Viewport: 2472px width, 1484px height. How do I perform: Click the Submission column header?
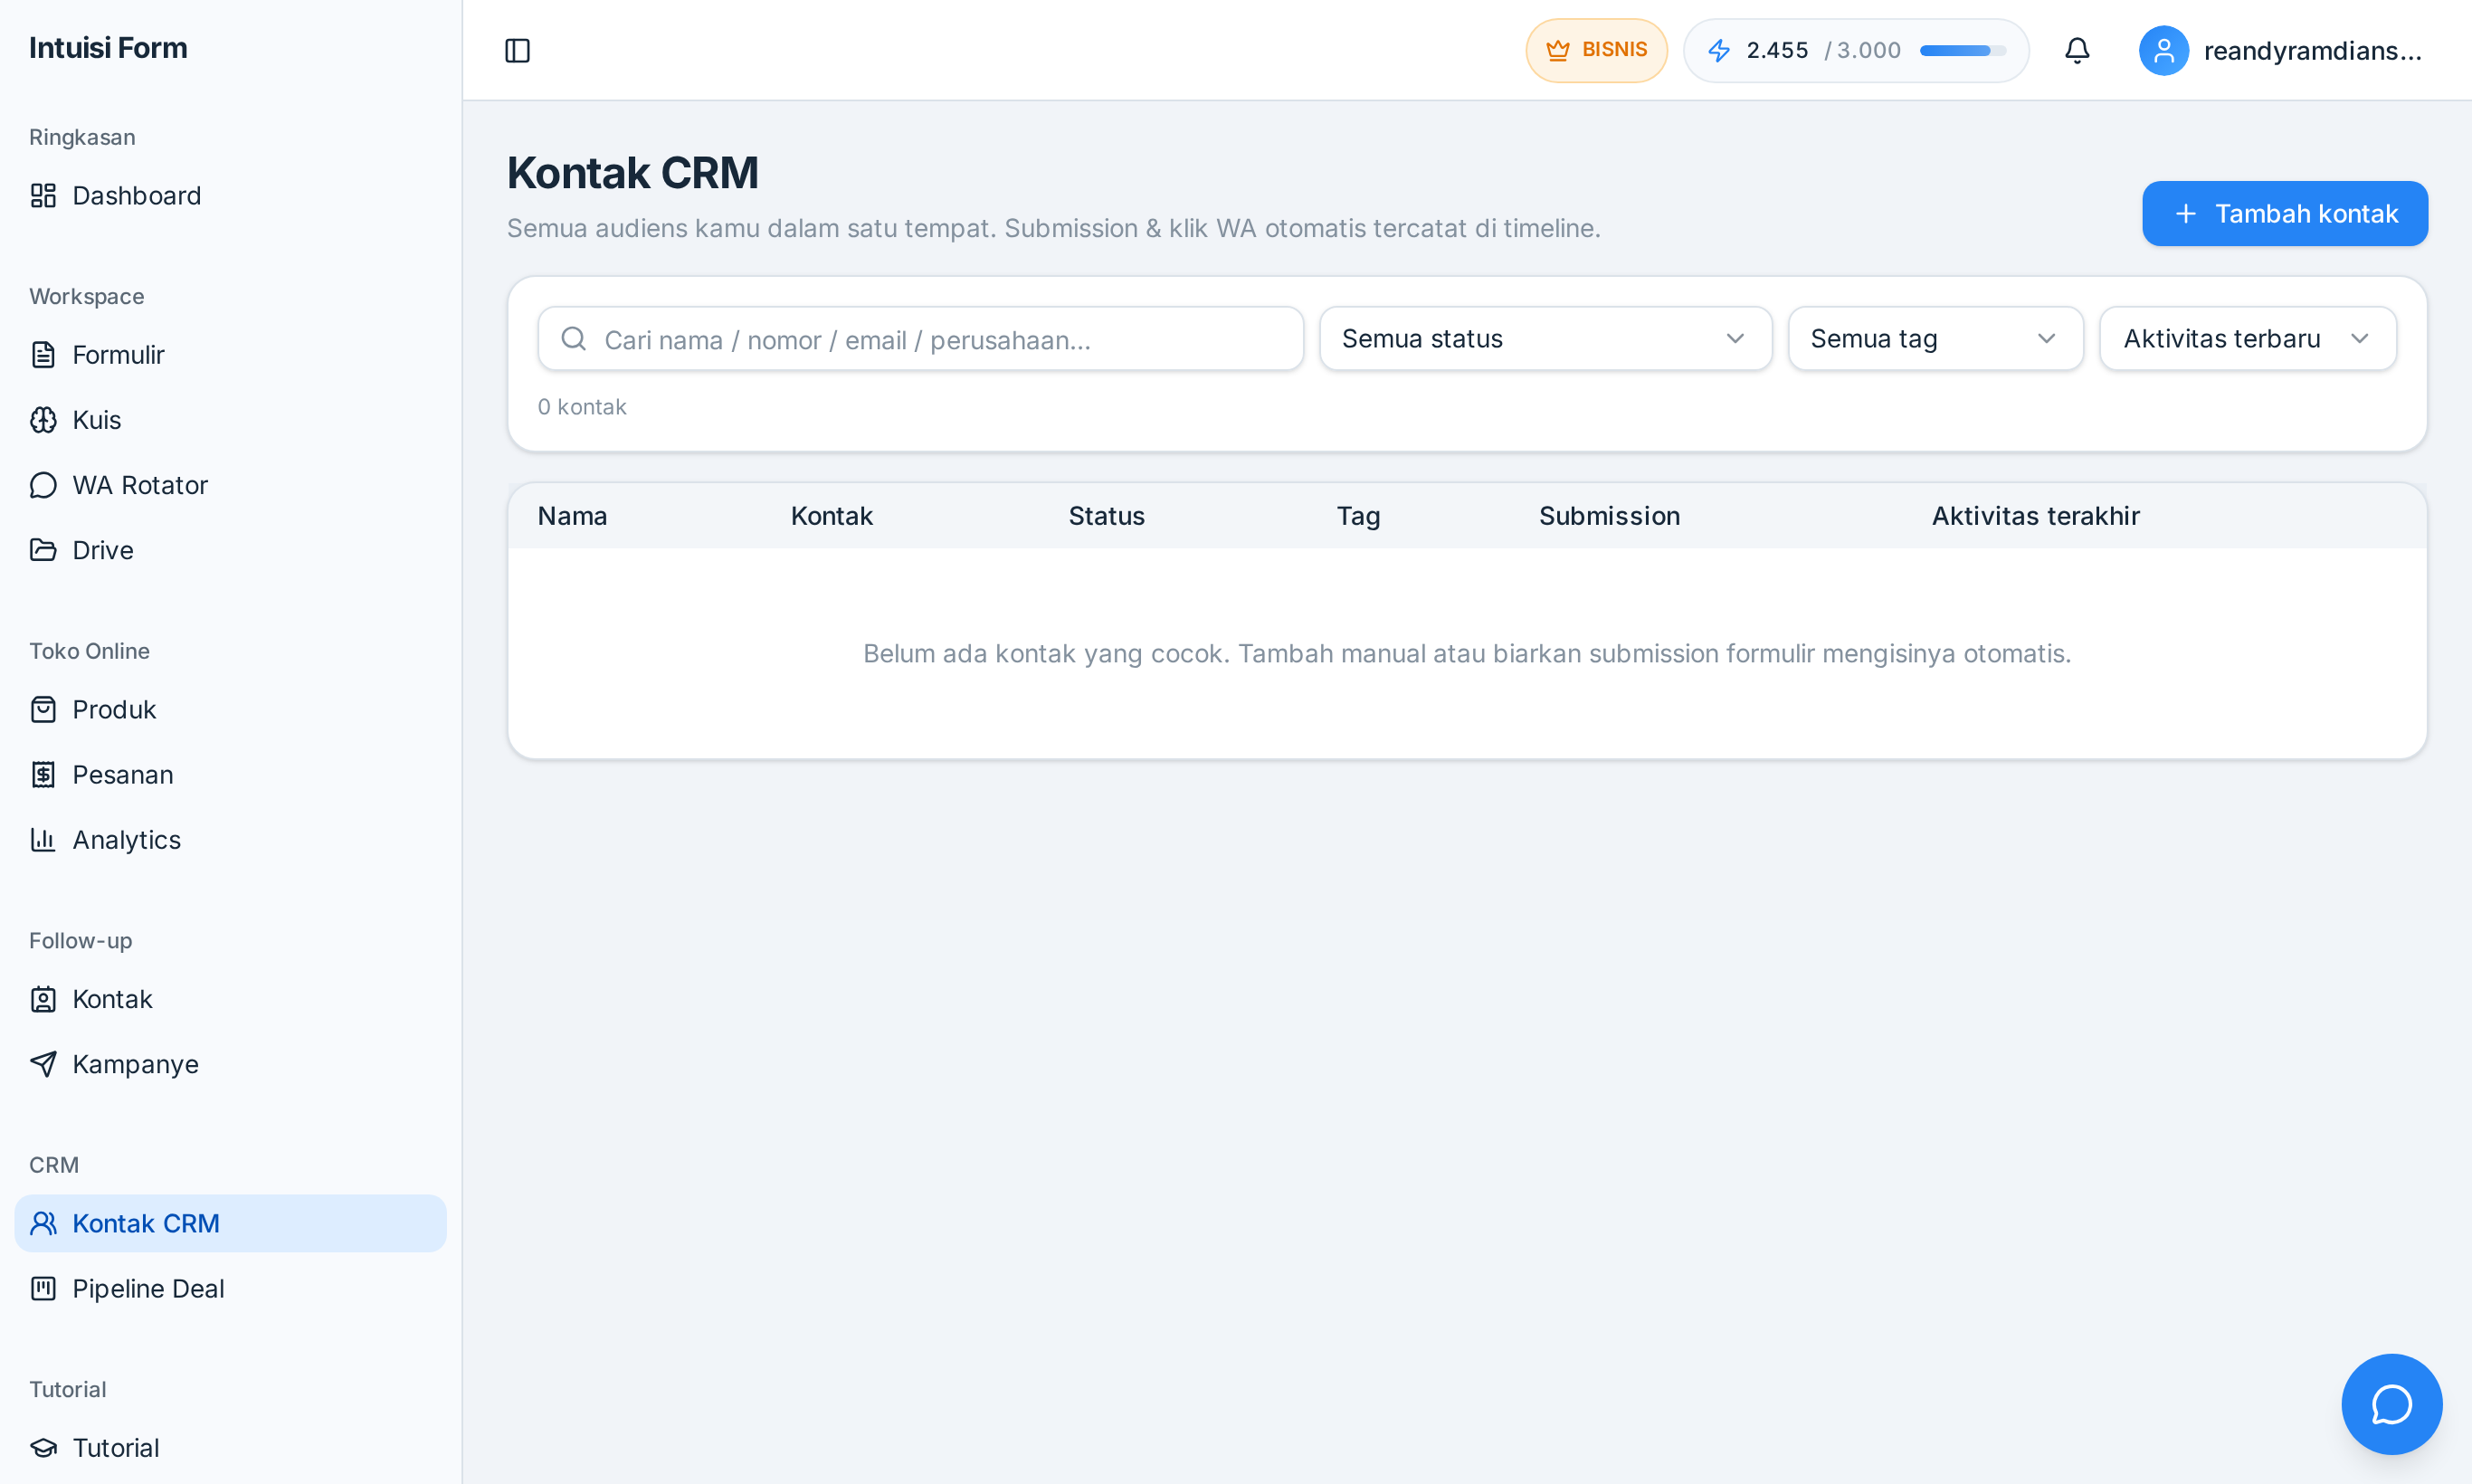pyautogui.click(x=1609, y=516)
